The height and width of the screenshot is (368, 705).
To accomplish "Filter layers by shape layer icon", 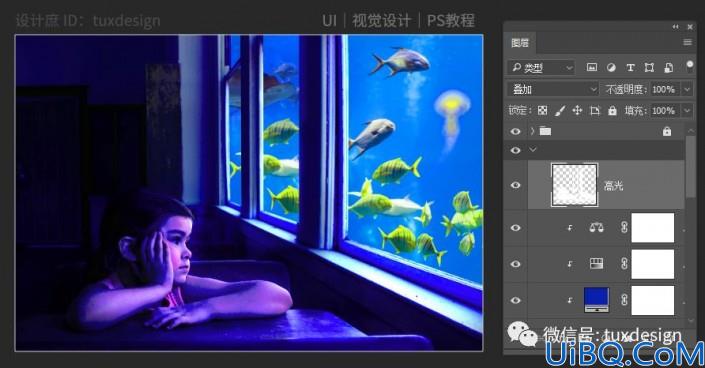I will pyautogui.click(x=649, y=67).
